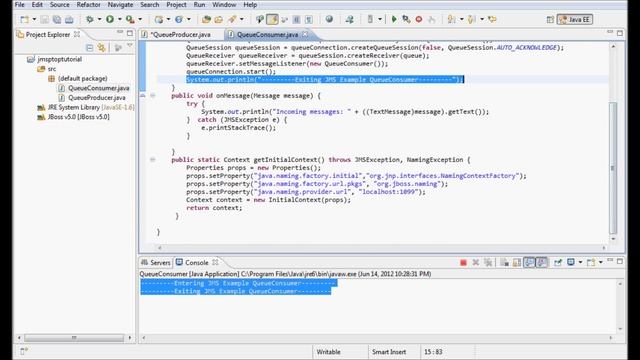Click the red Terminate button in Console
Image resolution: width=640 pixels, height=360 pixels.
pos(463,262)
